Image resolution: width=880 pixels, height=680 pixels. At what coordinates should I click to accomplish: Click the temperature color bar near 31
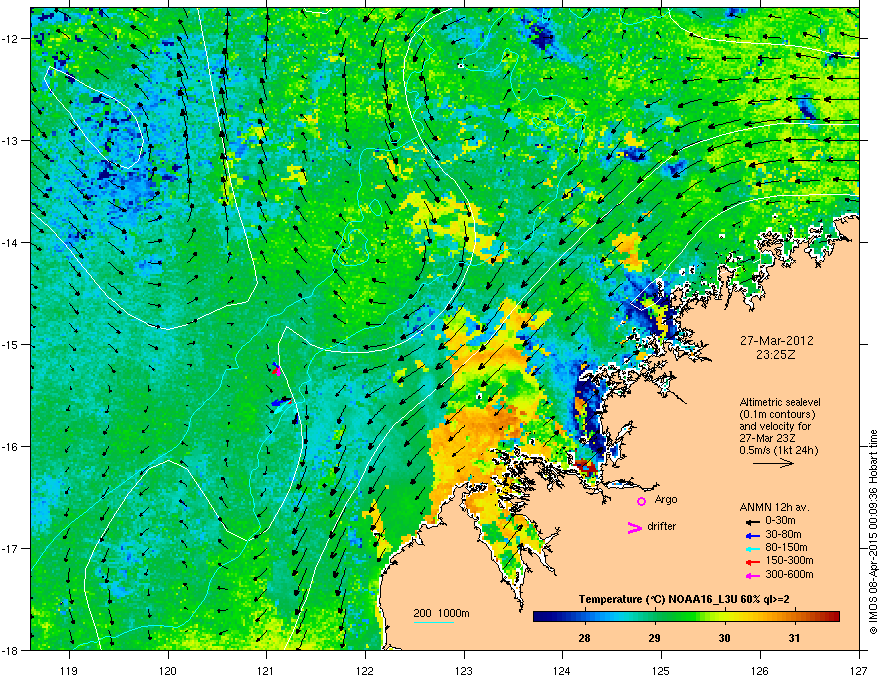[x=794, y=617]
